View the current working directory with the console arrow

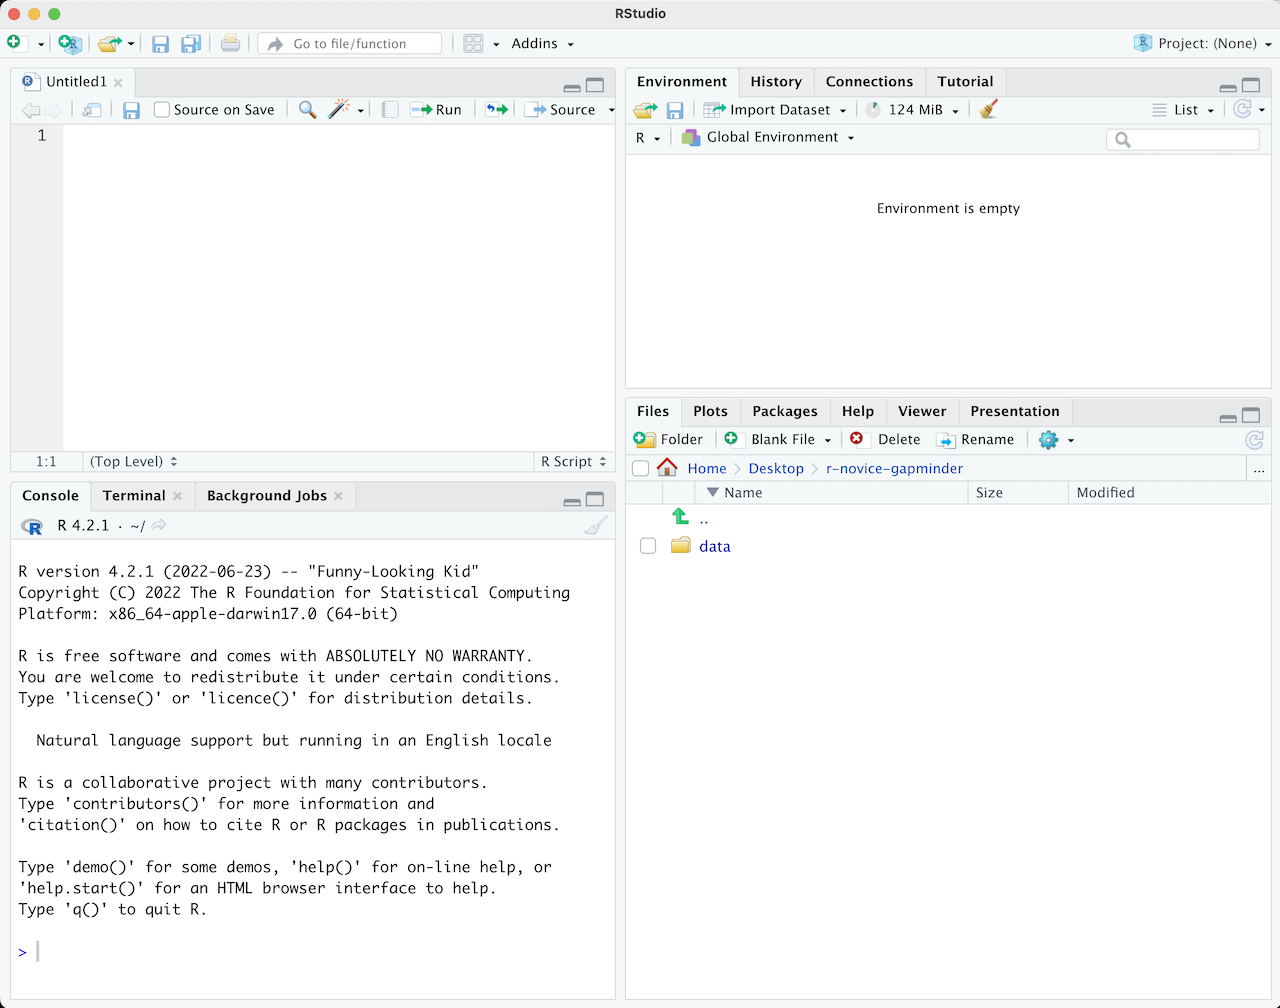point(159,525)
